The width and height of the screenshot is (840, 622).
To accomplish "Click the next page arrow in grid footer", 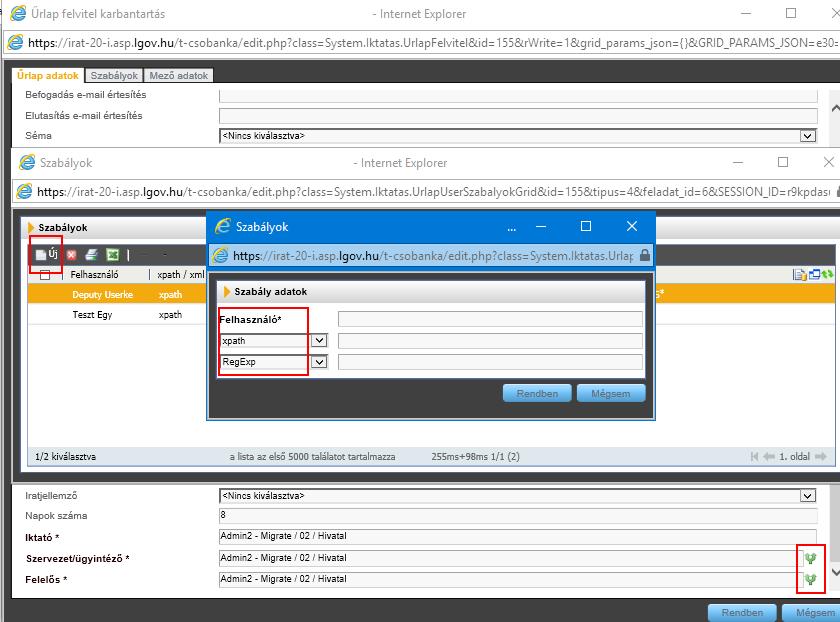I will click(821, 456).
